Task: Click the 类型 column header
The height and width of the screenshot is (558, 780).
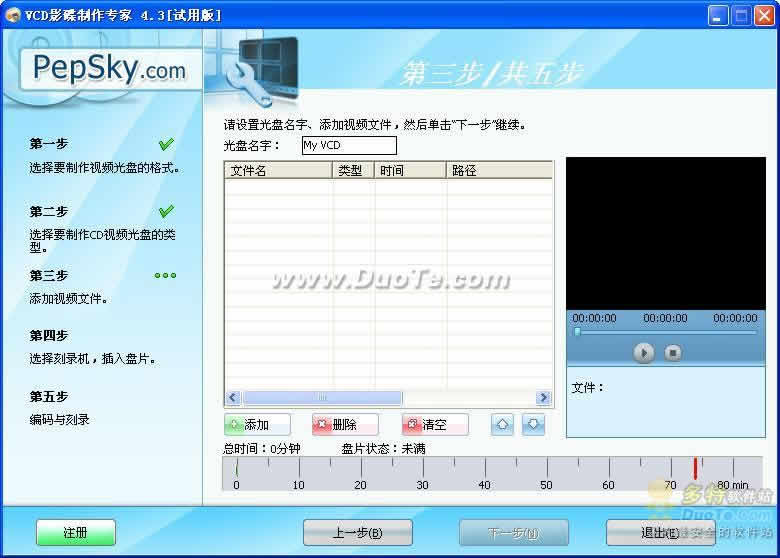Action: [x=353, y=171]
